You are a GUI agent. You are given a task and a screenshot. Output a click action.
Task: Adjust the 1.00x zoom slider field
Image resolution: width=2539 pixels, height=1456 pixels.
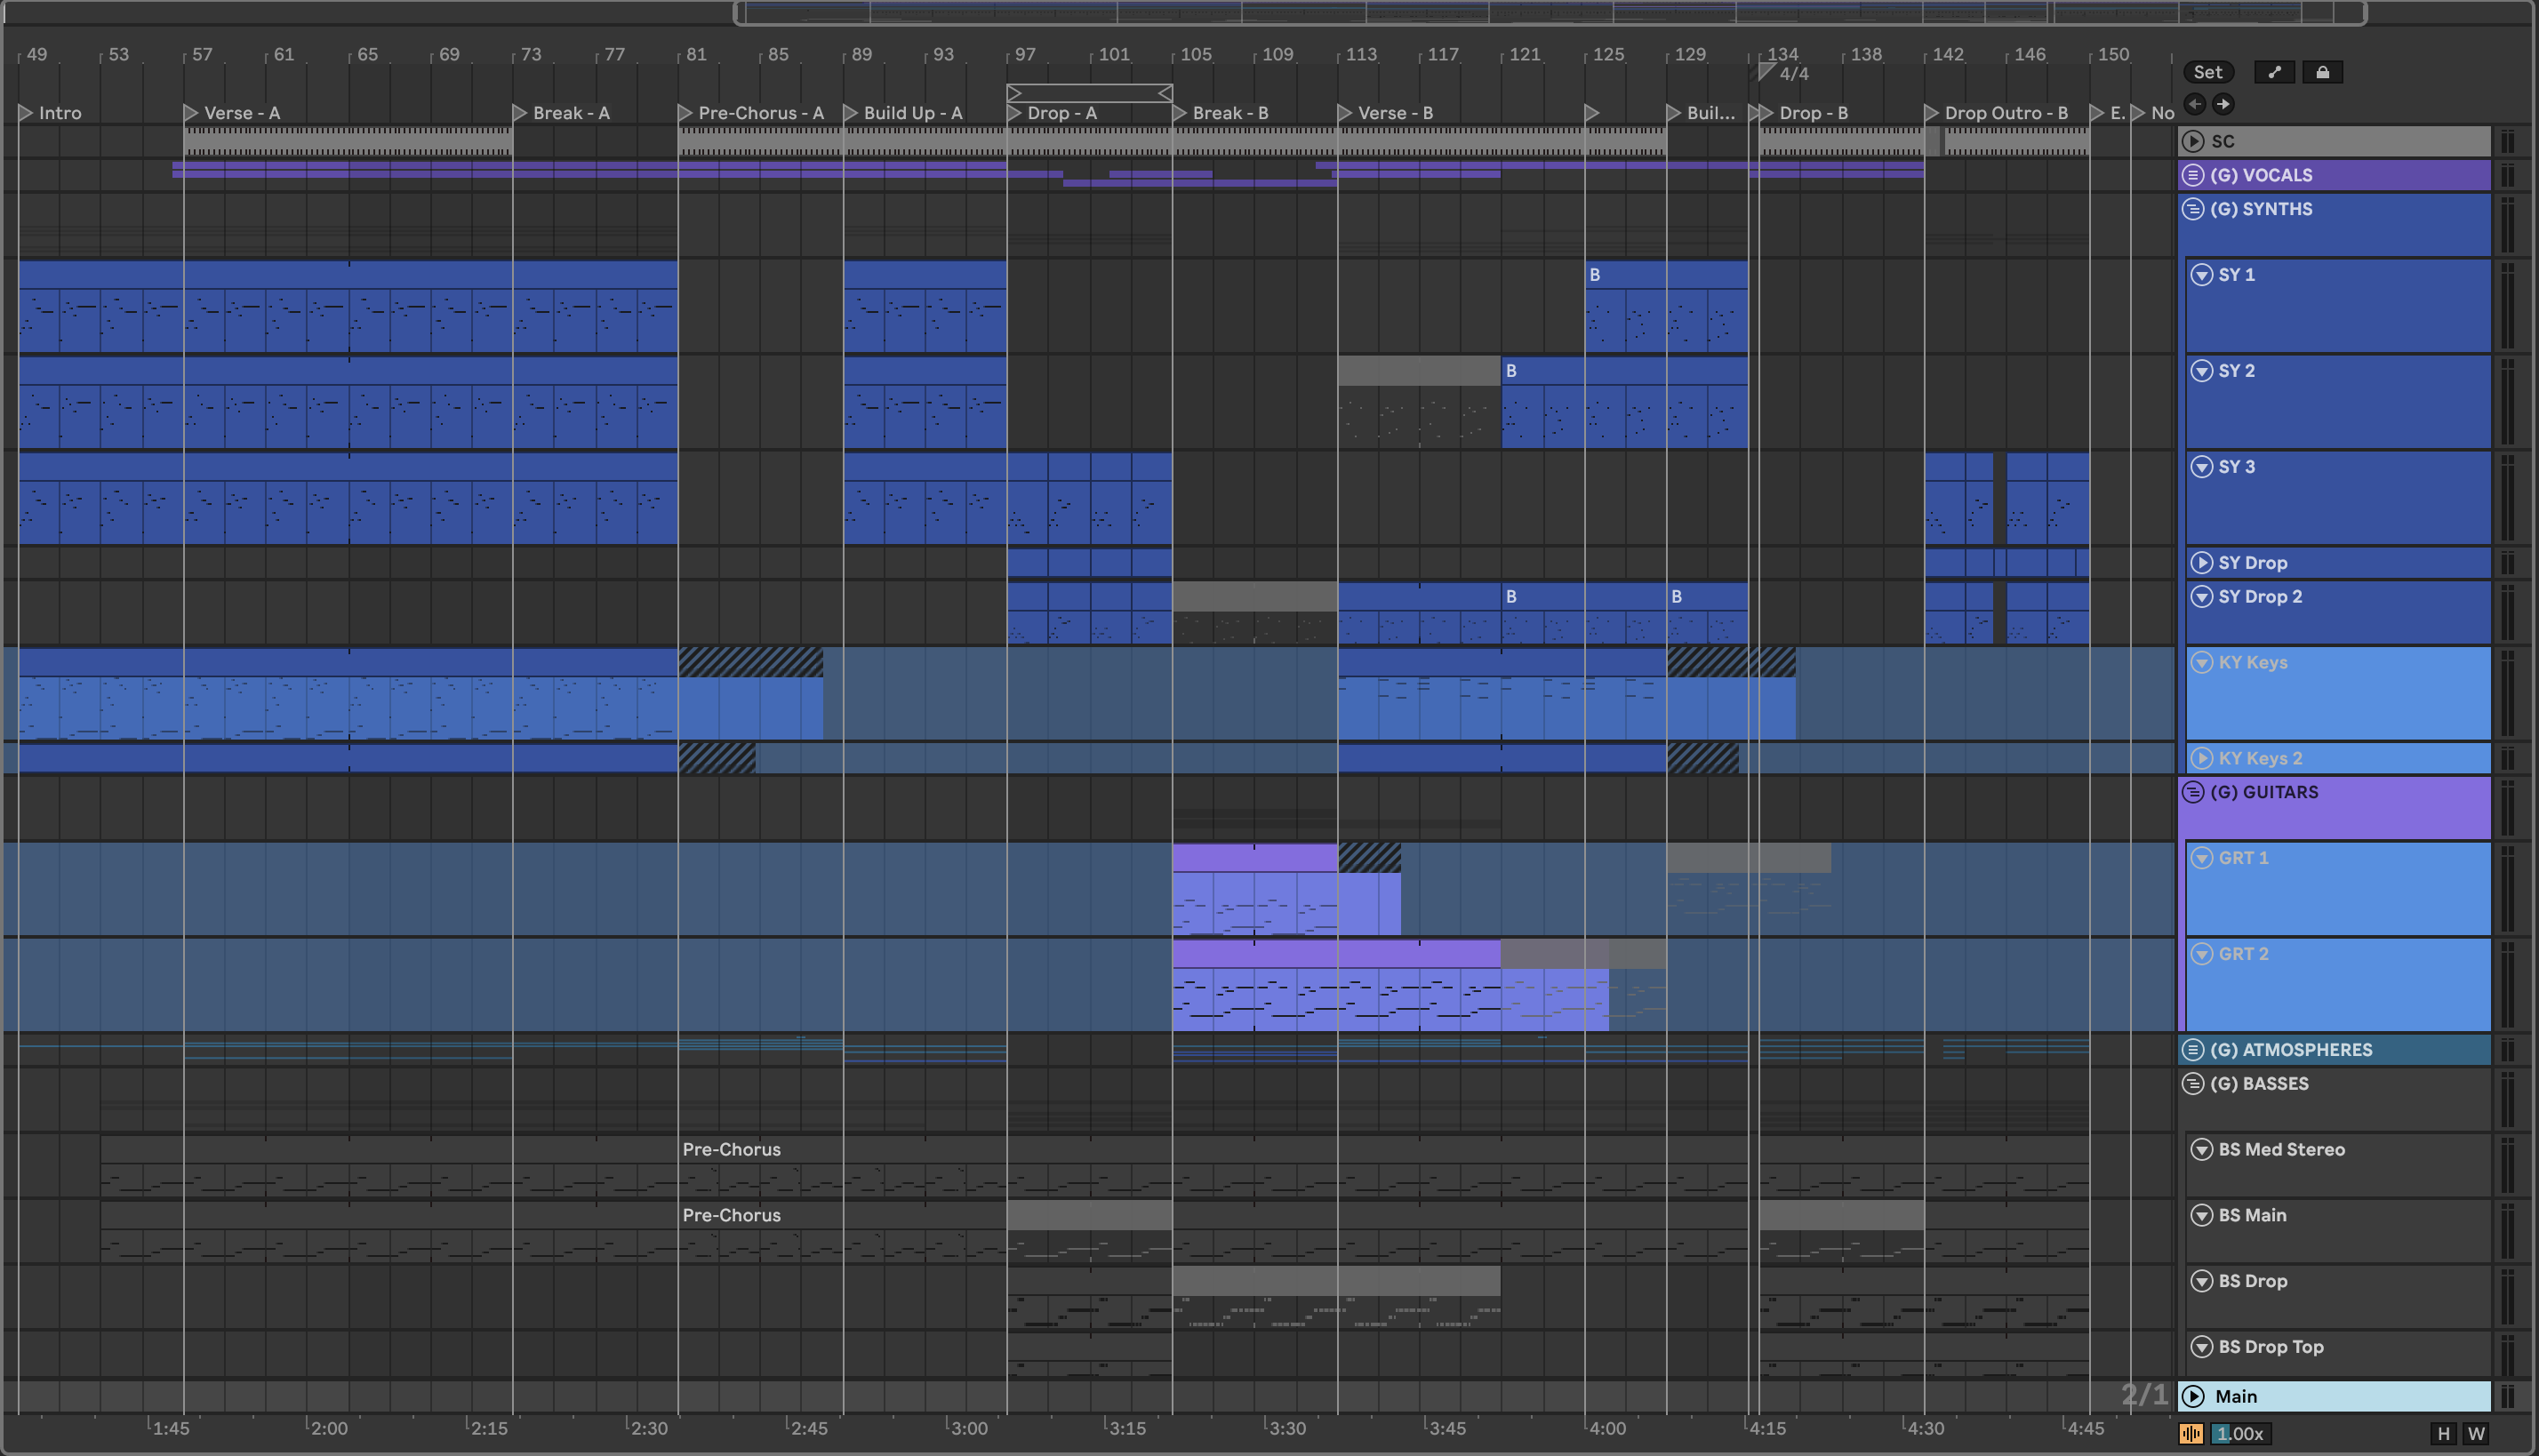tap(2240, 1434)
